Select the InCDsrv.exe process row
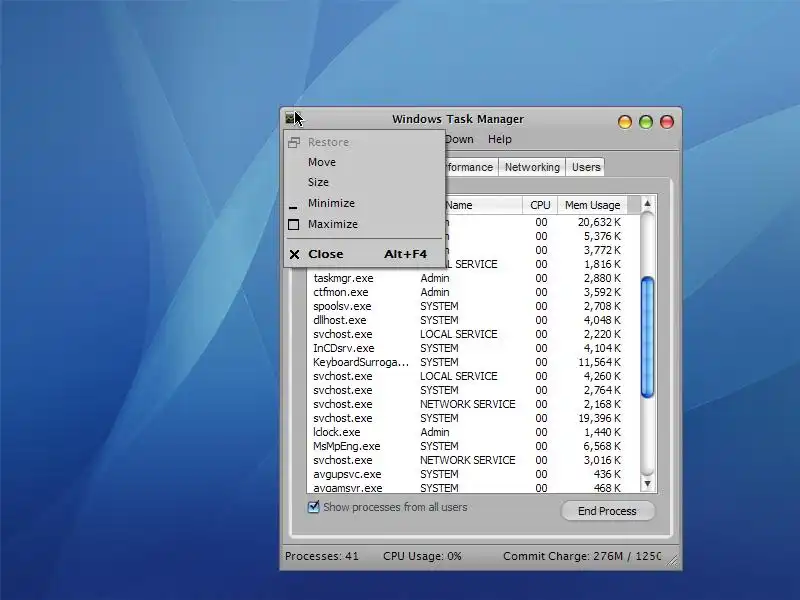The width and height of the screenshot is (800, 600). [x=472, y=348]
